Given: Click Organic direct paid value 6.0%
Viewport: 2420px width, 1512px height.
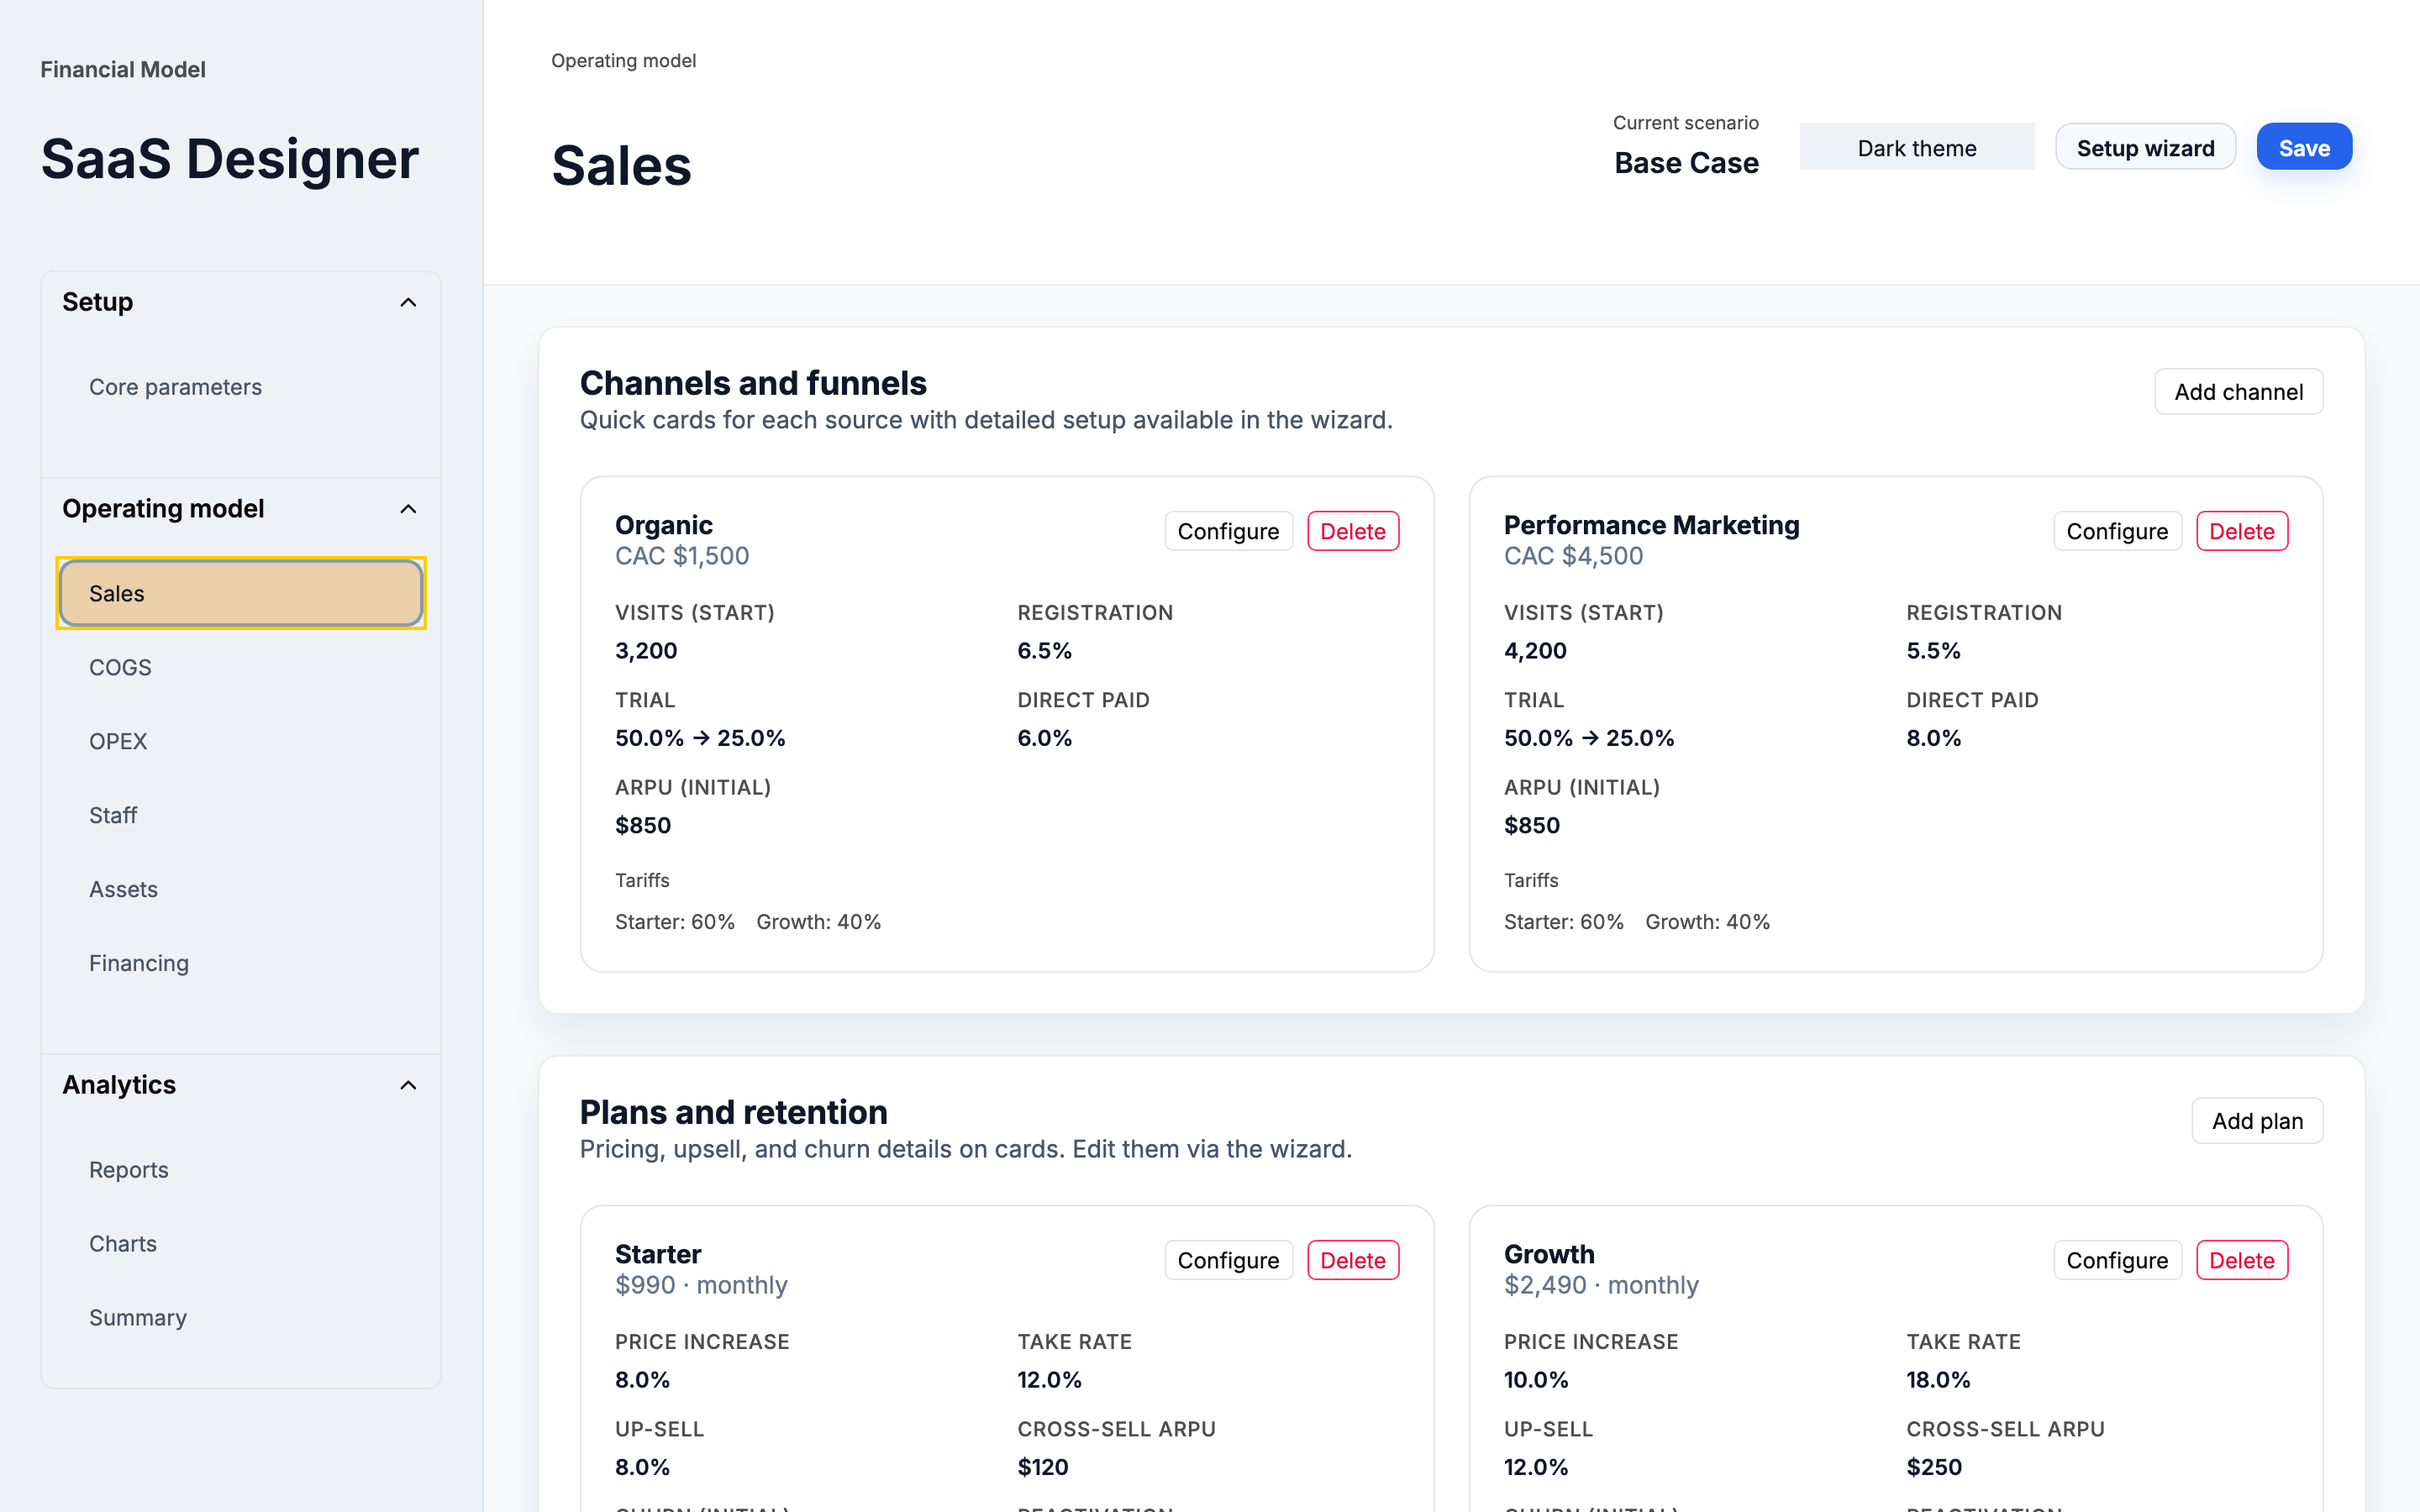Looking at the screenshot, I should coord(1044,738).
